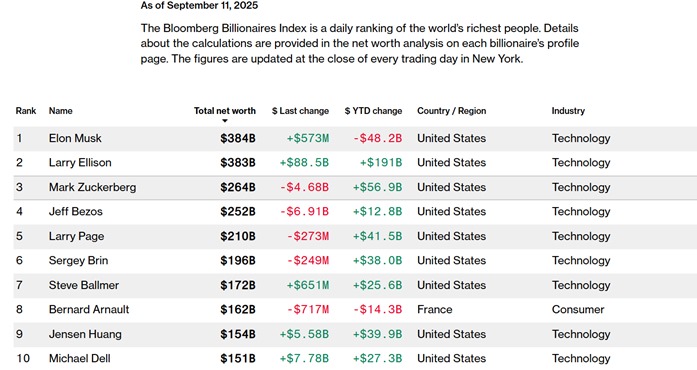Open Steve Ballmer's profile
Image resolution: width=697 pixels, height=370 pixels.
click(x=84, y=285)
